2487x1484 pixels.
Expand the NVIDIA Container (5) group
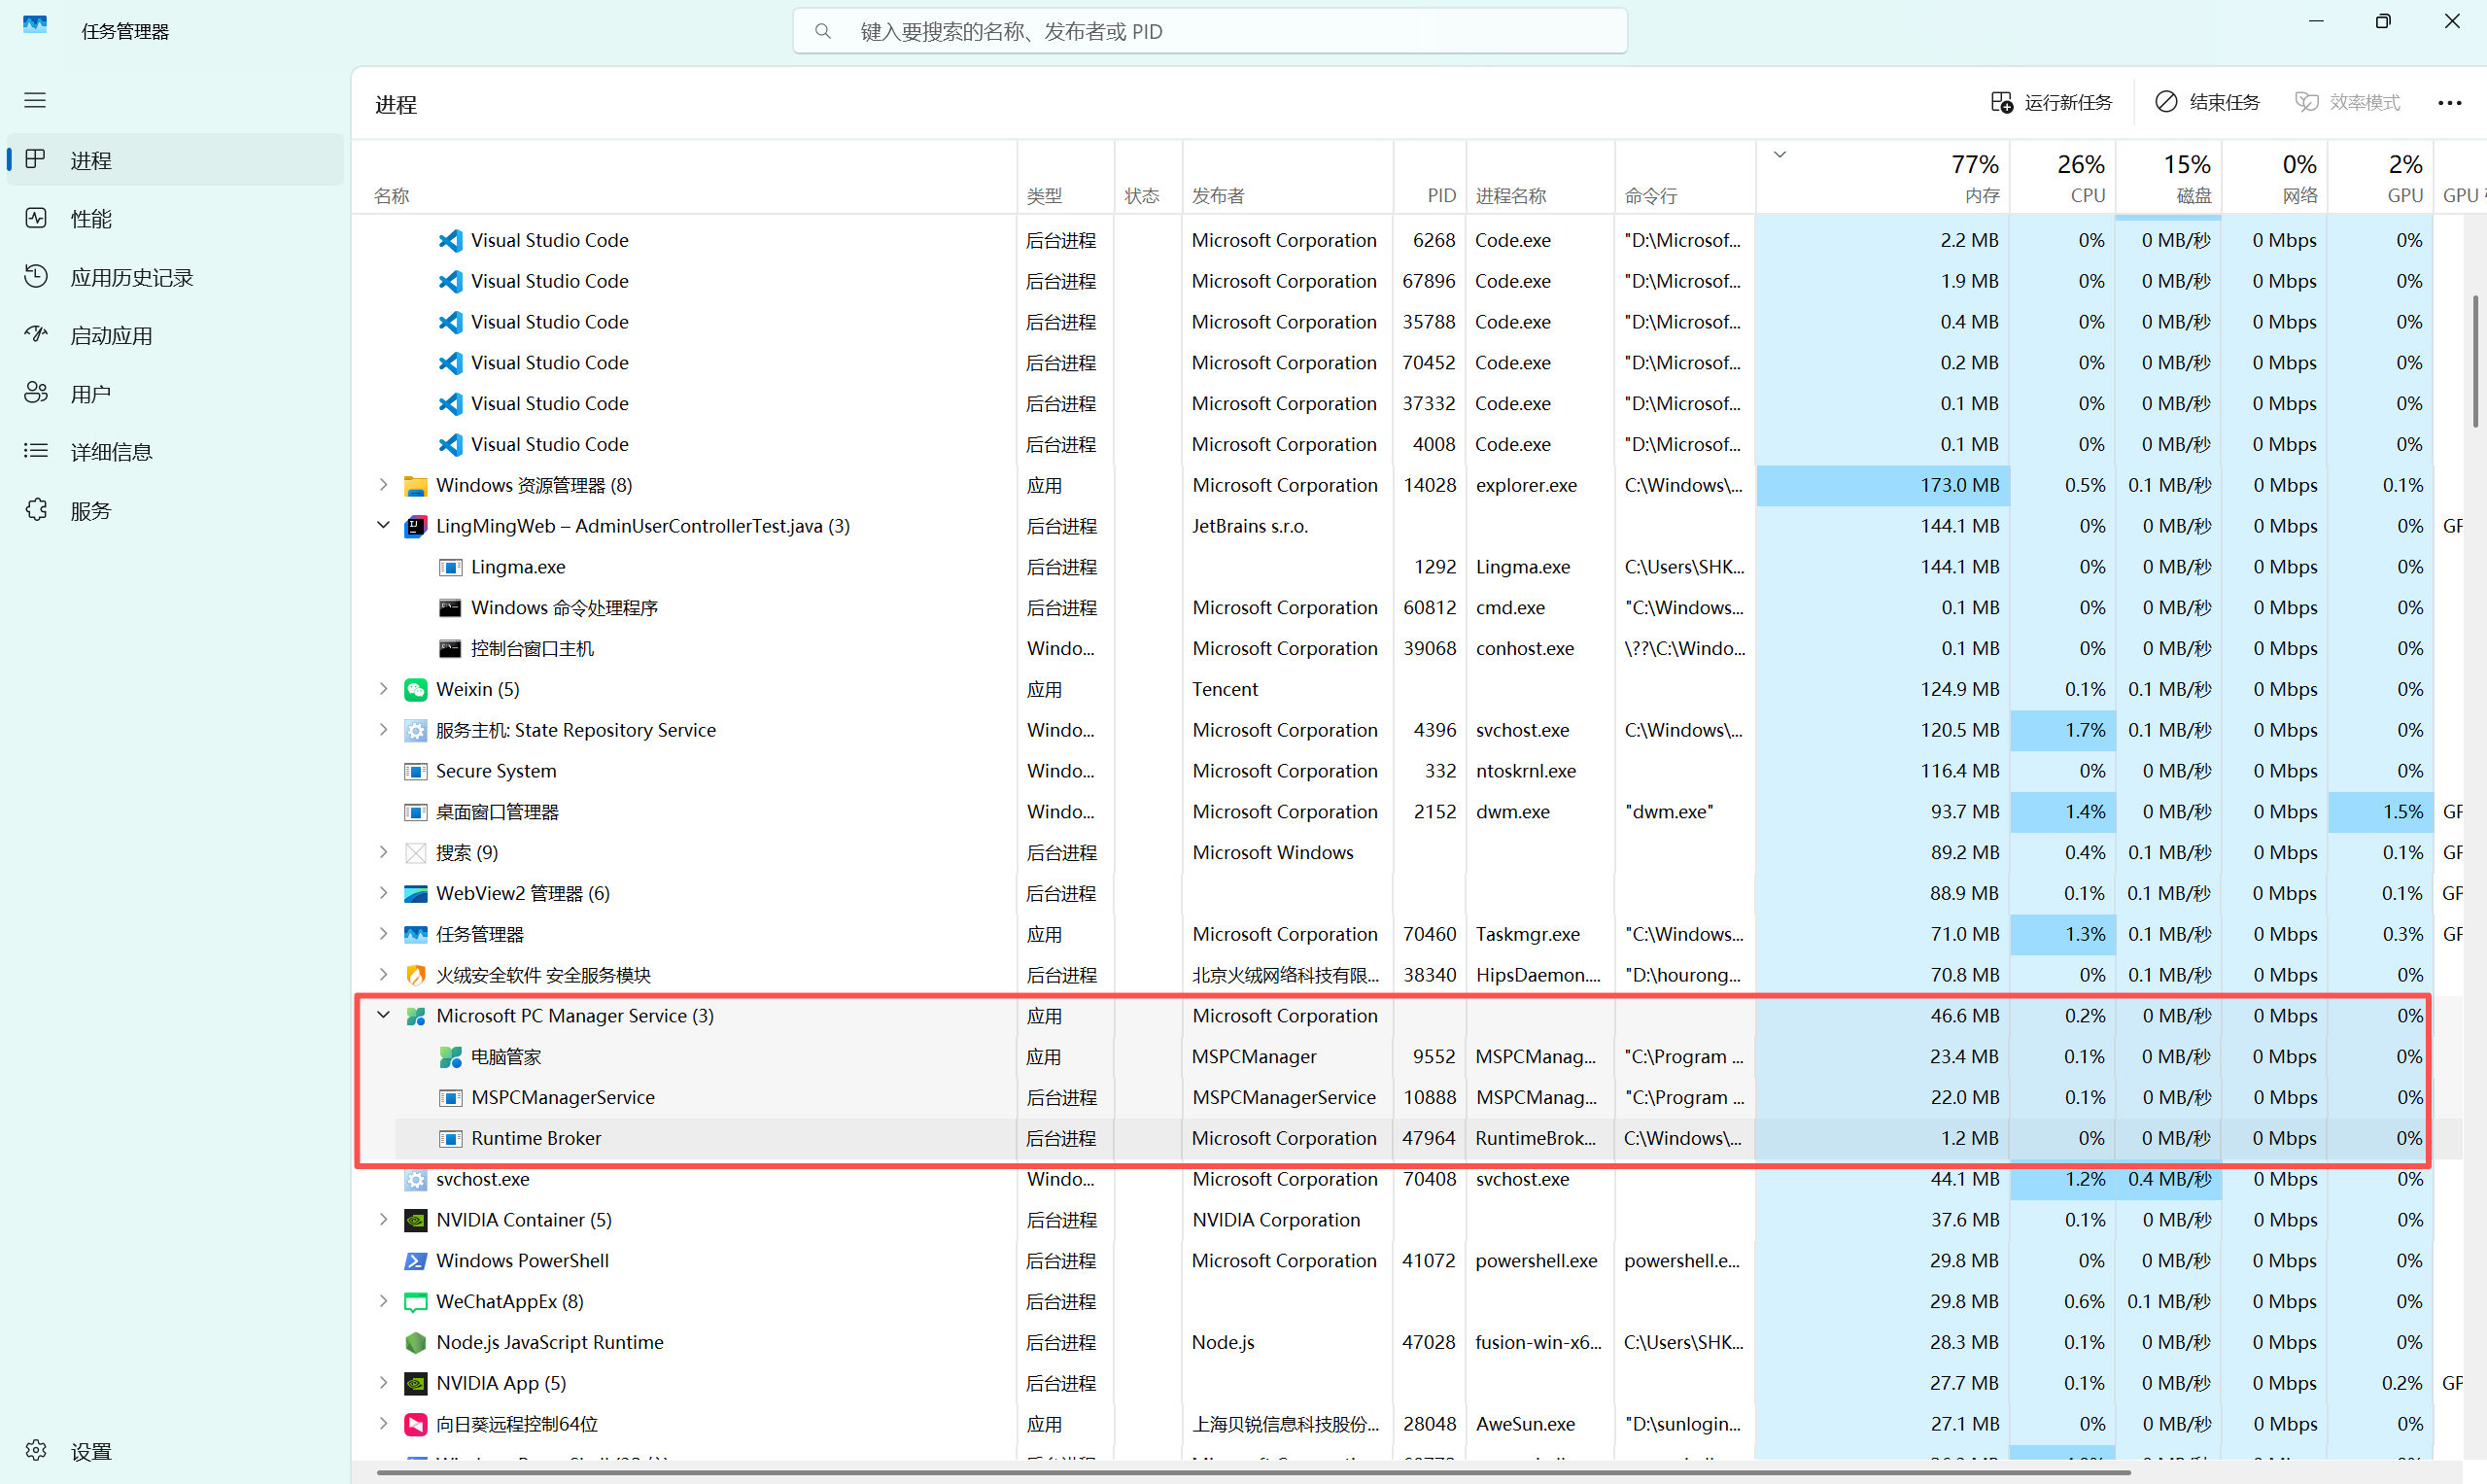383,1220
